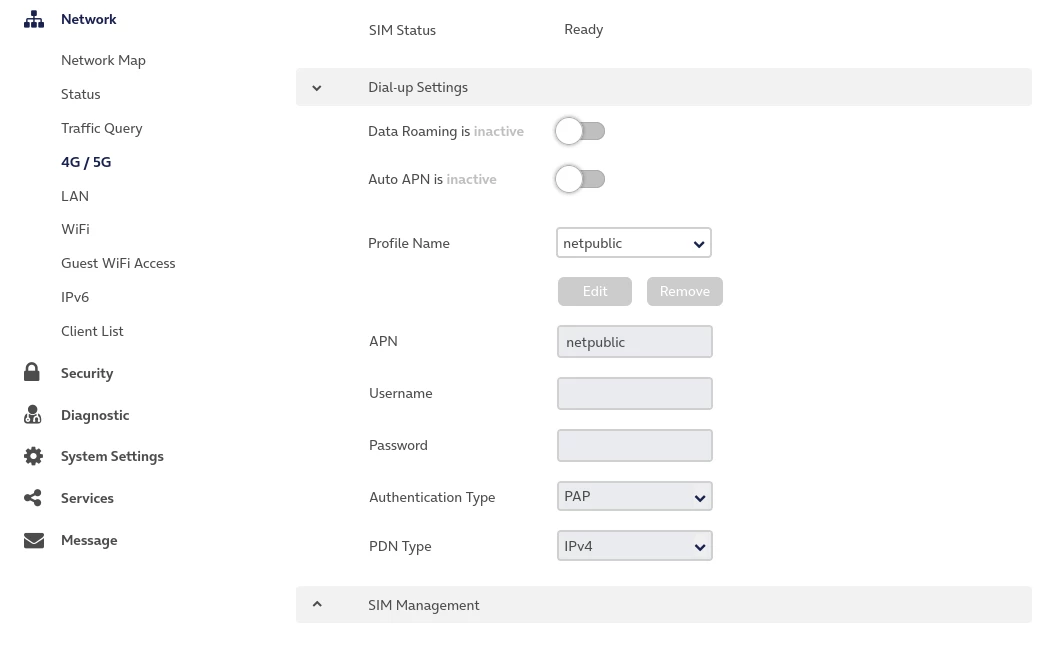Open the Authentication Type dropdown
This screenshot has width=1056, height=647.
coord(634,497)
